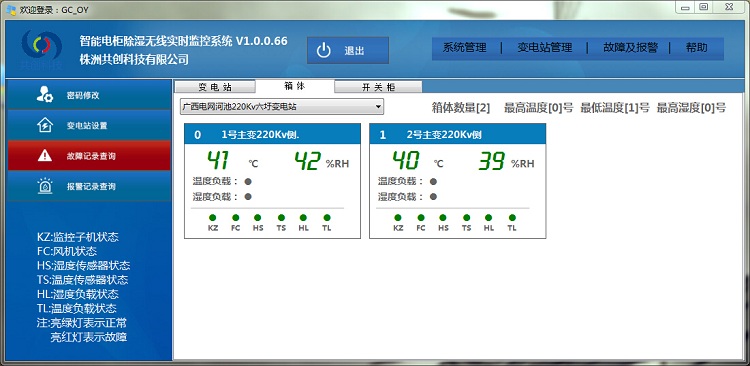Select box header 1号主变220Kv侧
750x366 pixels.
273,135
